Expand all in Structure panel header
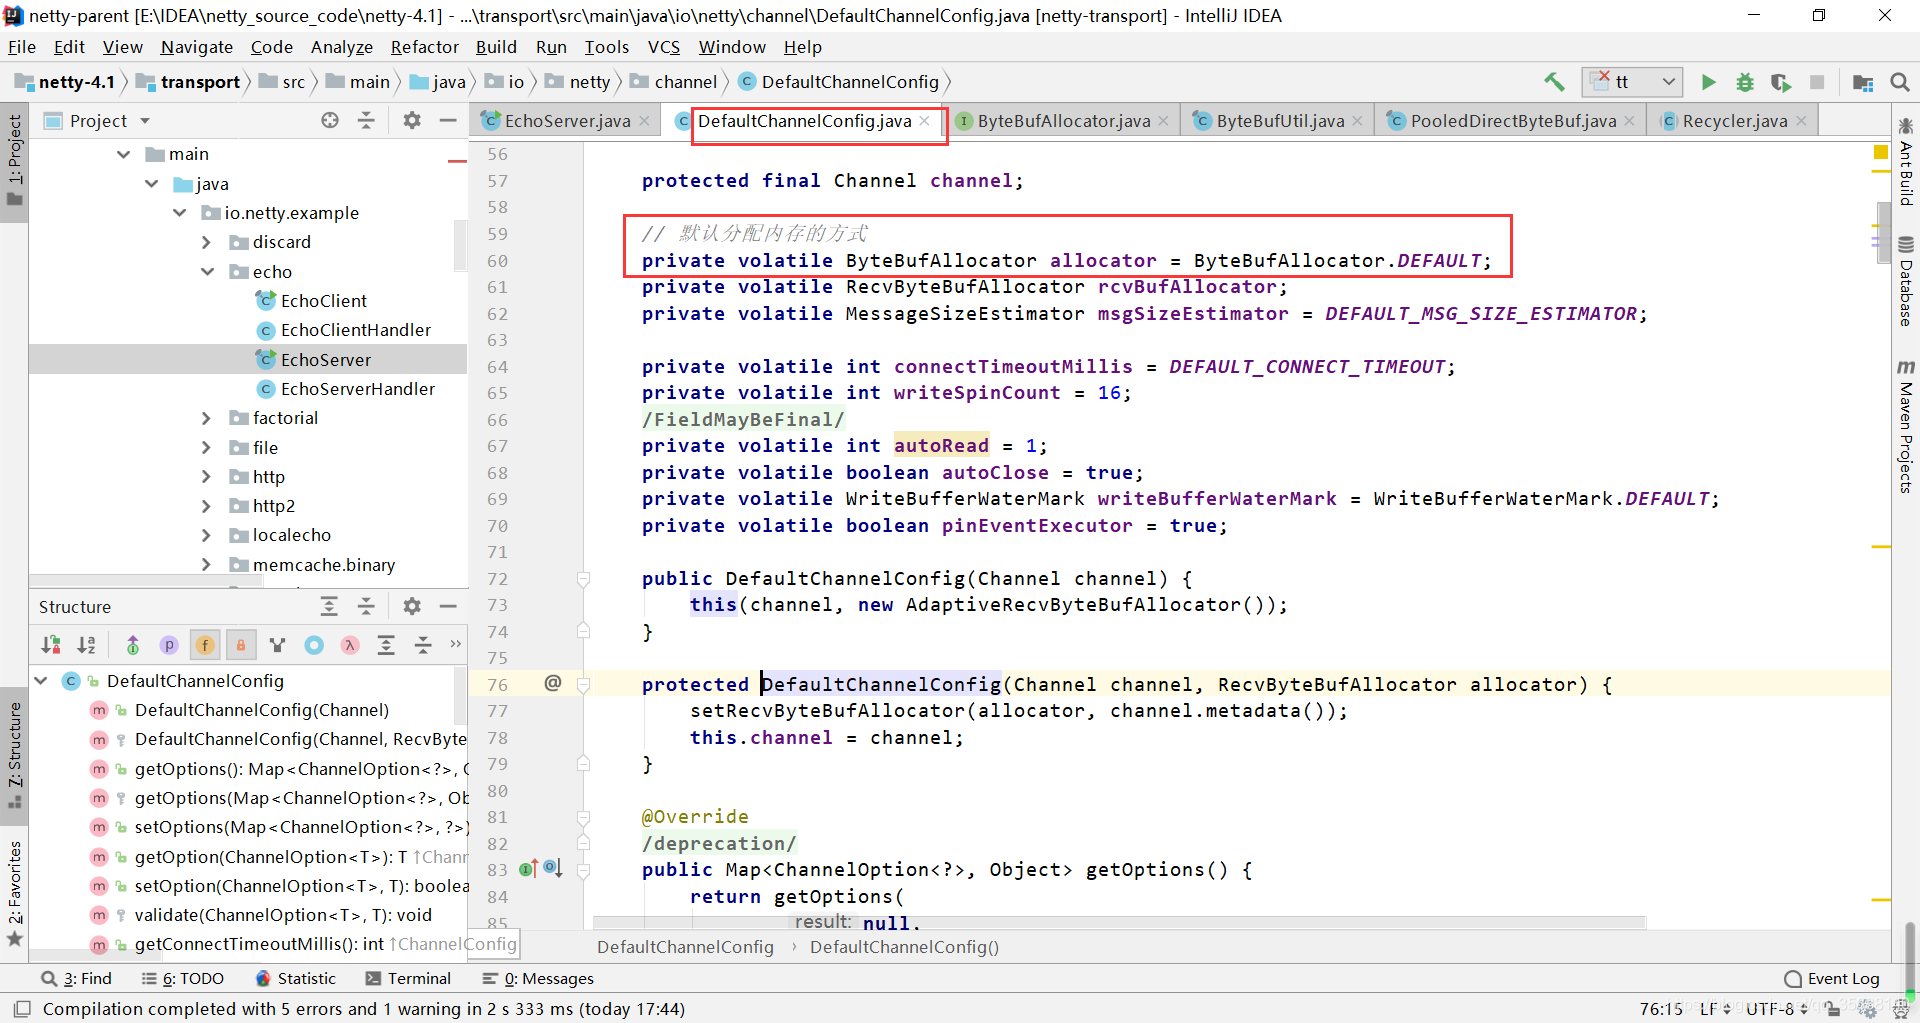 (329, 606)
